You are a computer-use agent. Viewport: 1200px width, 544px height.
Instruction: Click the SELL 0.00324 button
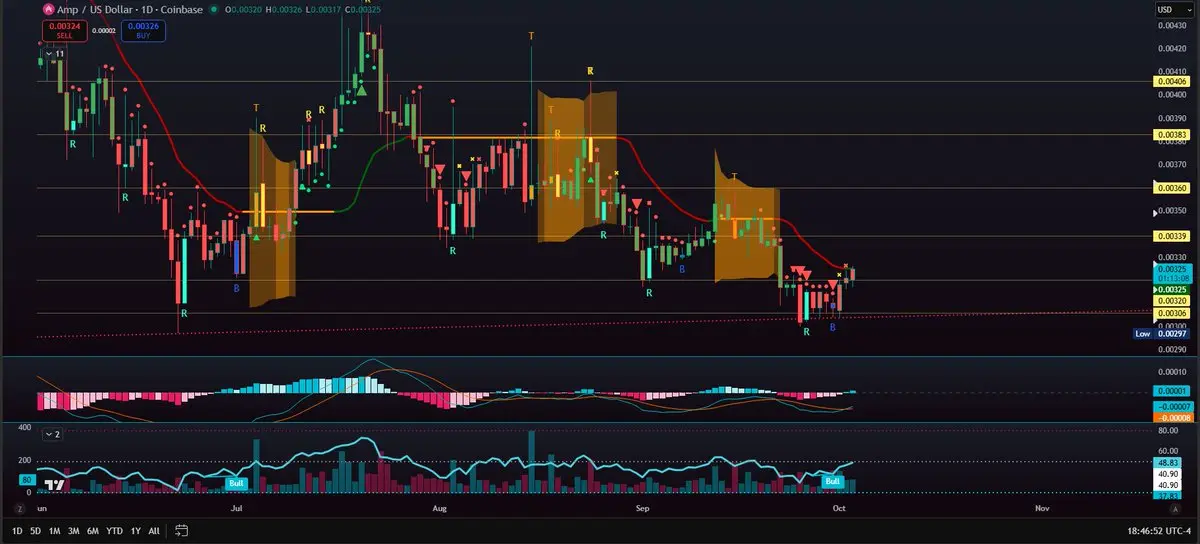point(64,30)
